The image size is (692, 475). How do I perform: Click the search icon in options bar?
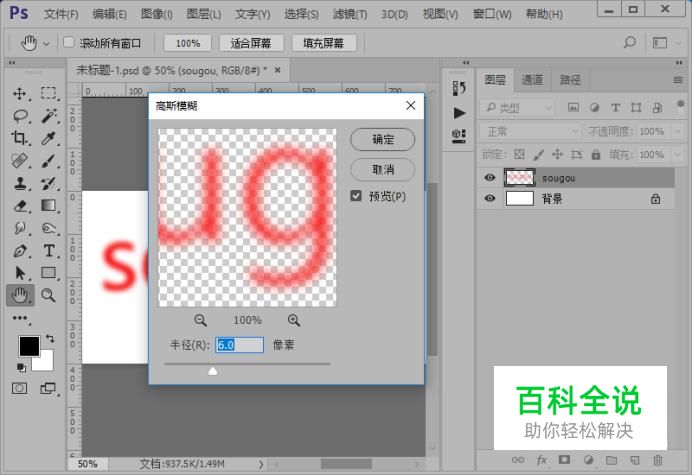tap(630, 42)
